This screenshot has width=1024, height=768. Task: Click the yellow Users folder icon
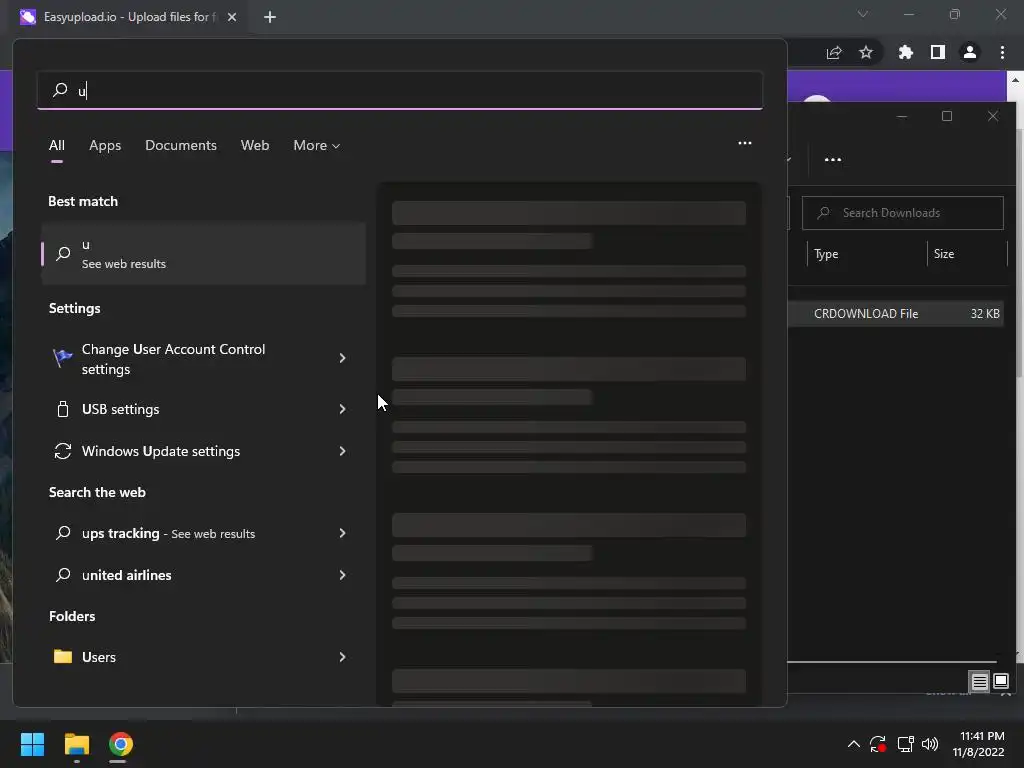click(63, 656)
